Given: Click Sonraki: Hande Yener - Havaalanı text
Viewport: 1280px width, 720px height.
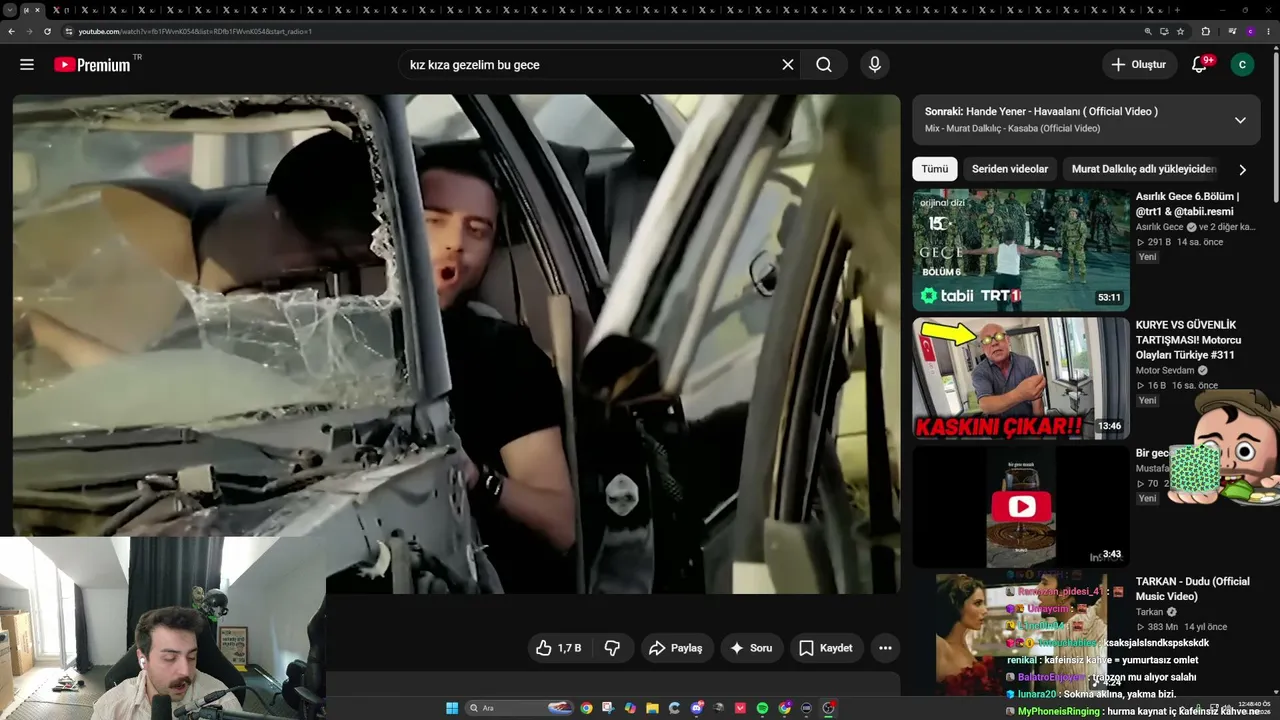Looking at the screenshot, I should (1041, 112).
